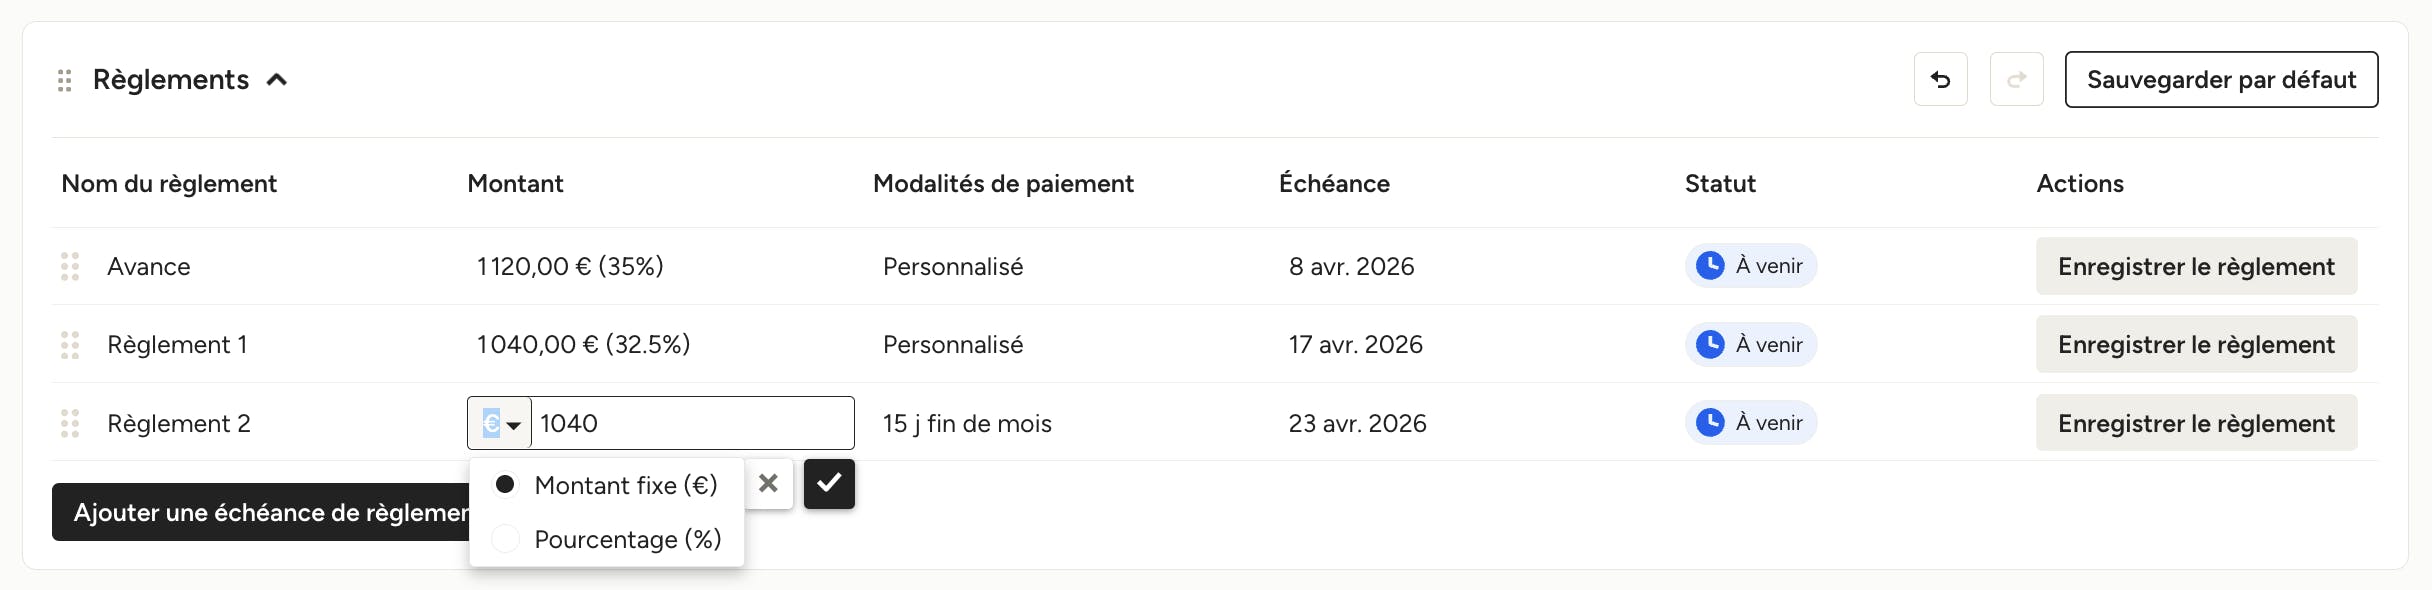Collapse the Règlements section chevron

[x=277, y=80]
